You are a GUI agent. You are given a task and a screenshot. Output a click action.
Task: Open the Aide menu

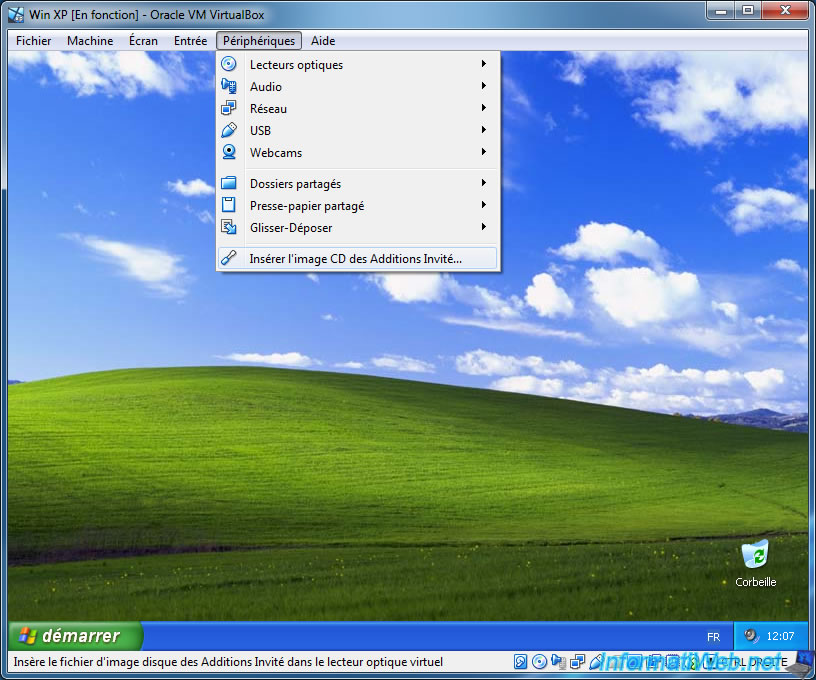point(323,41)
